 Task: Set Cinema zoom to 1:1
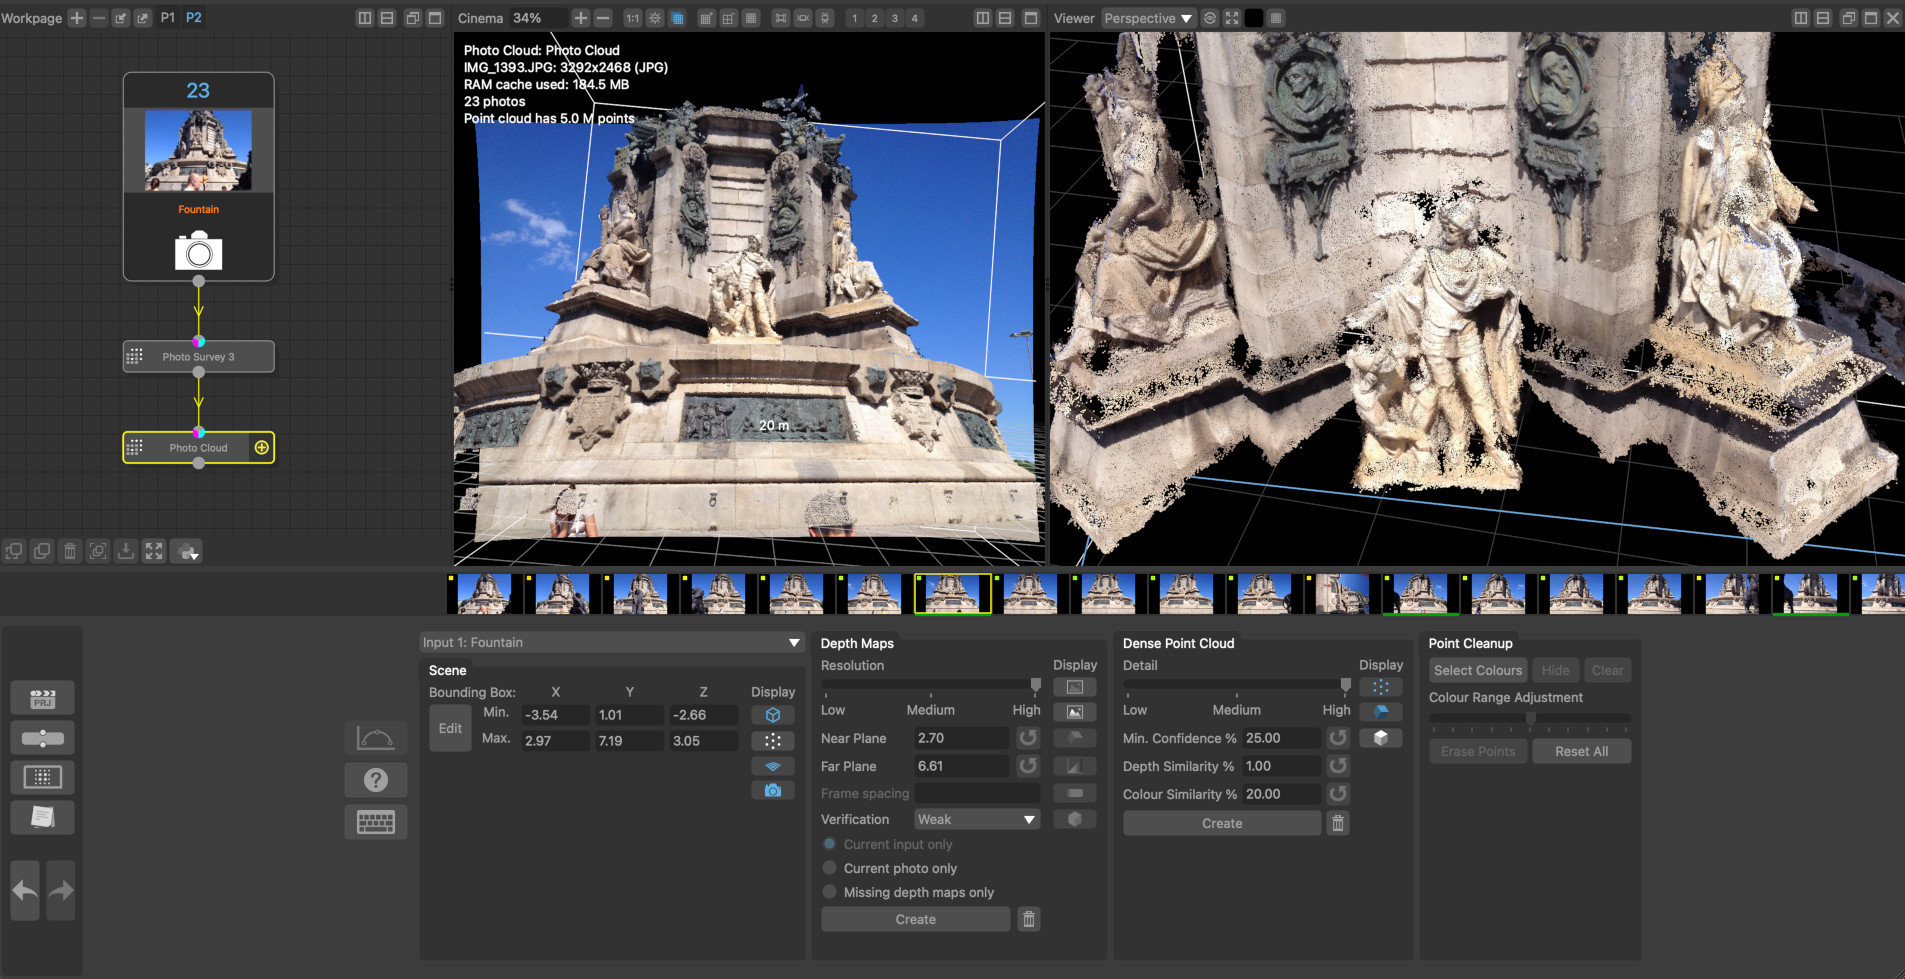(x=632, y=18)
